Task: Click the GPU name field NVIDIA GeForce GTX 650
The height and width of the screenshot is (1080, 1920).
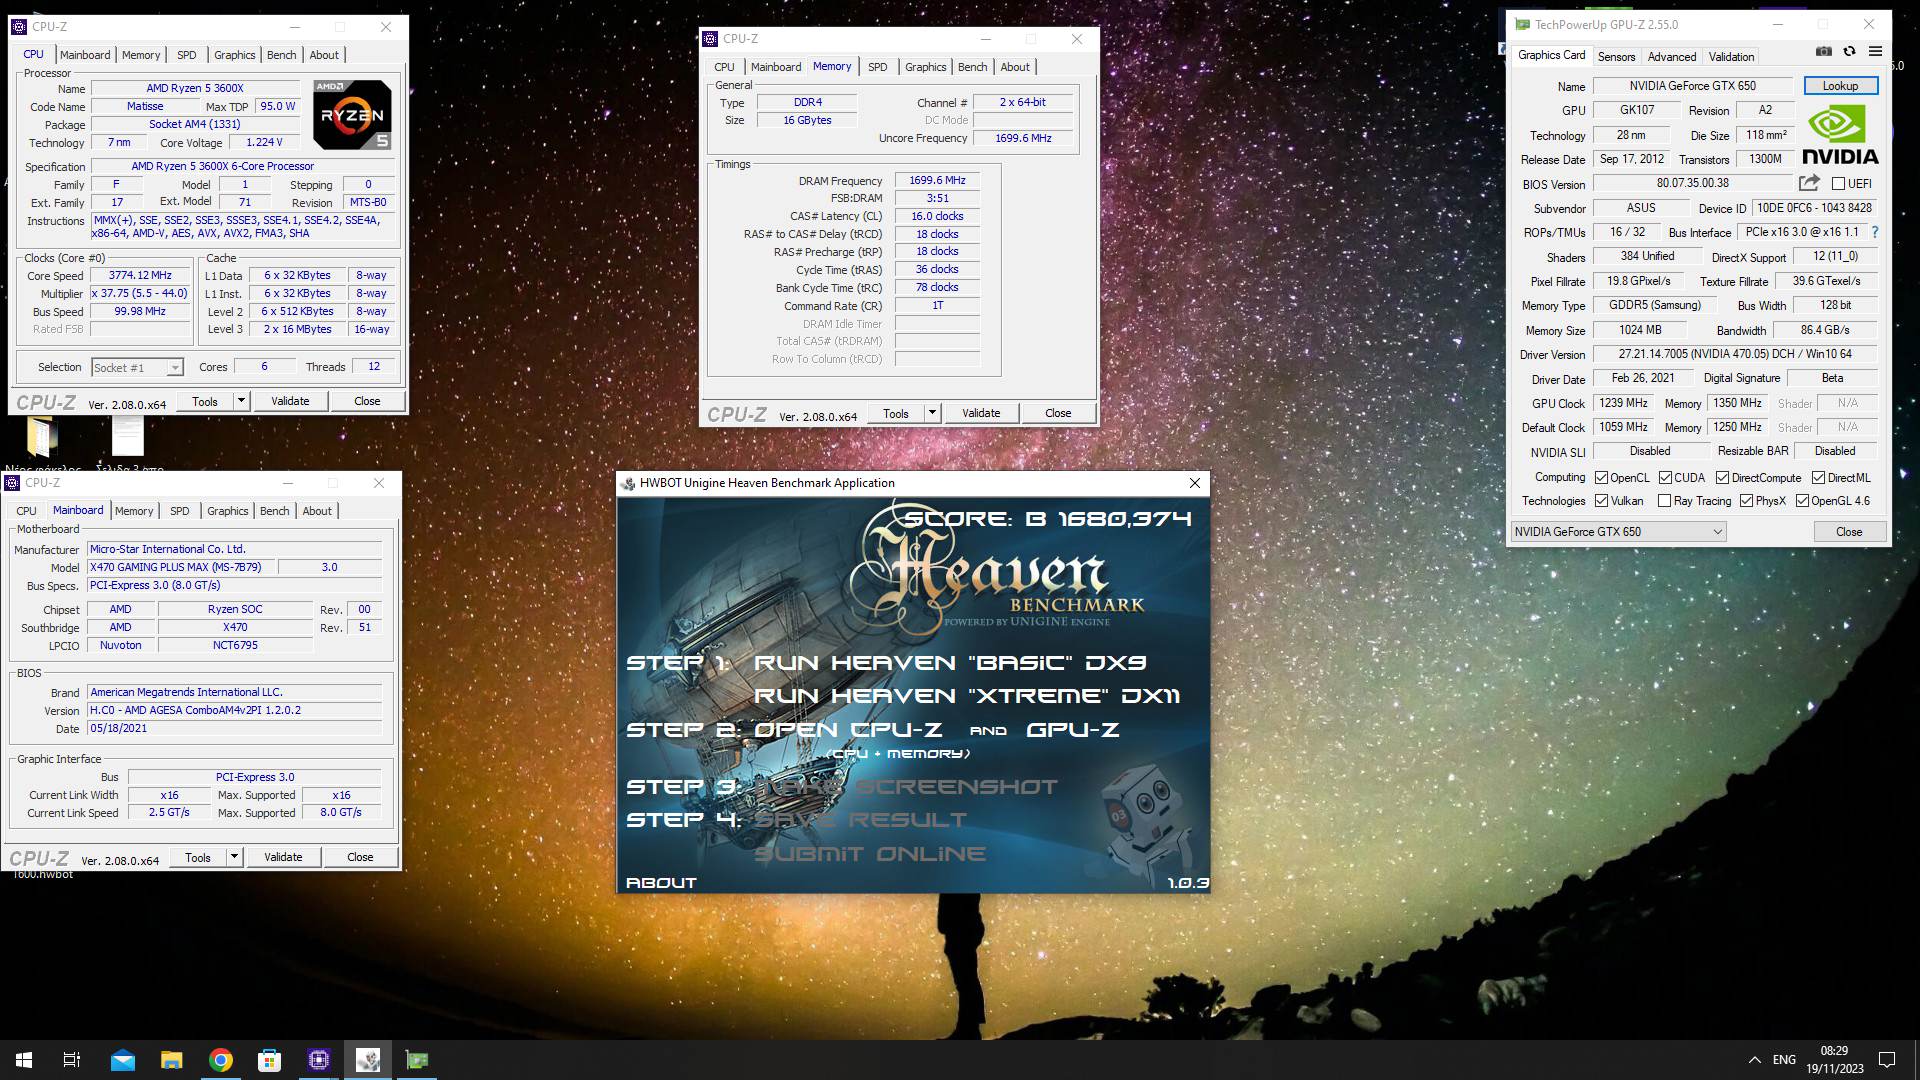Action: click(1692, 86)
